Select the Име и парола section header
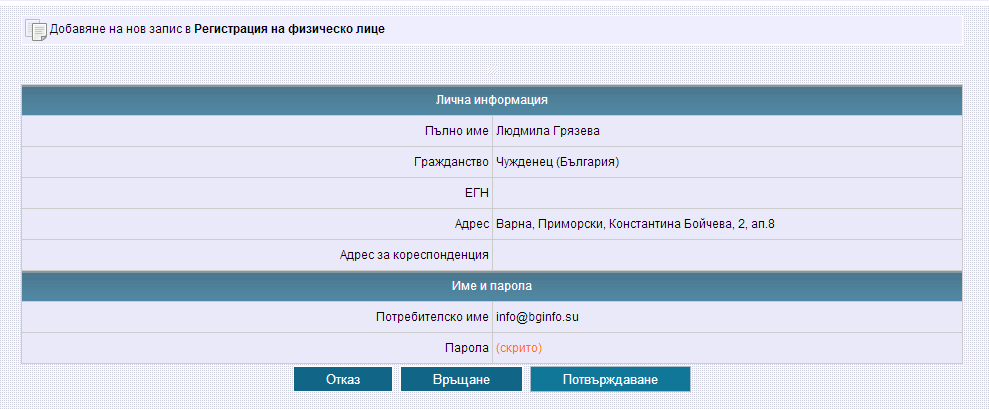 tap(492, 286)
